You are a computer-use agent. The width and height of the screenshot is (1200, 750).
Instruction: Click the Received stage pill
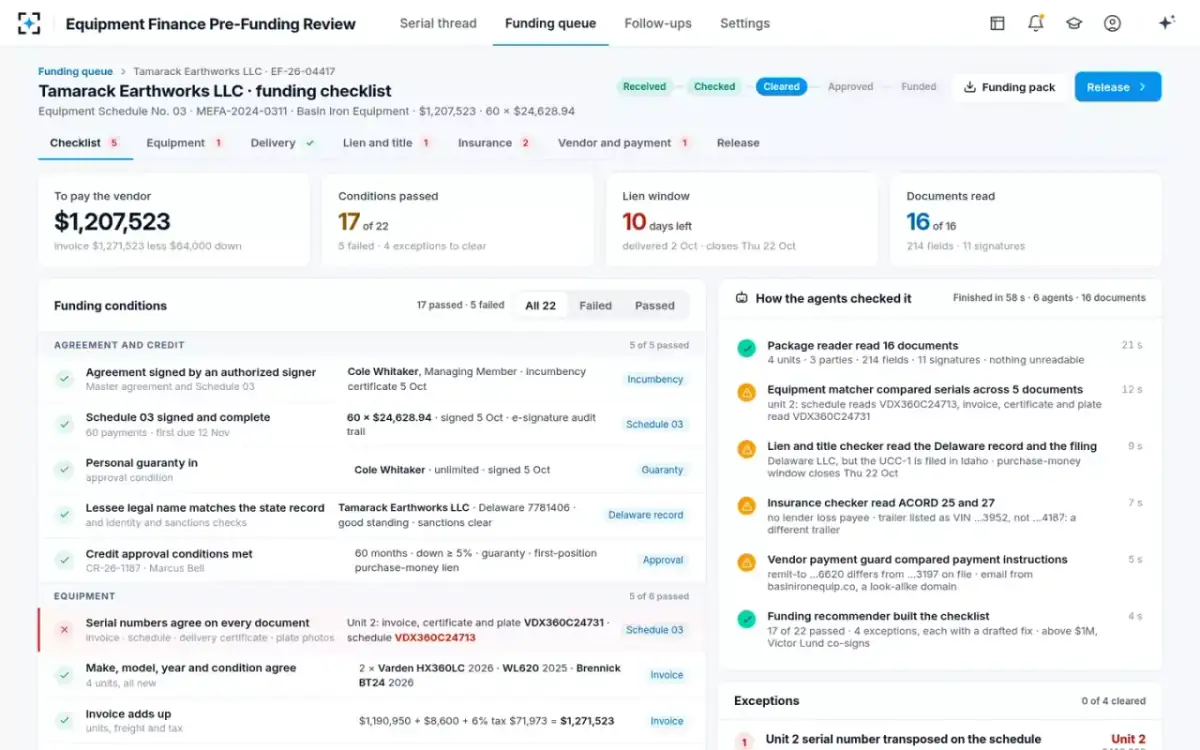coord(644,87)
